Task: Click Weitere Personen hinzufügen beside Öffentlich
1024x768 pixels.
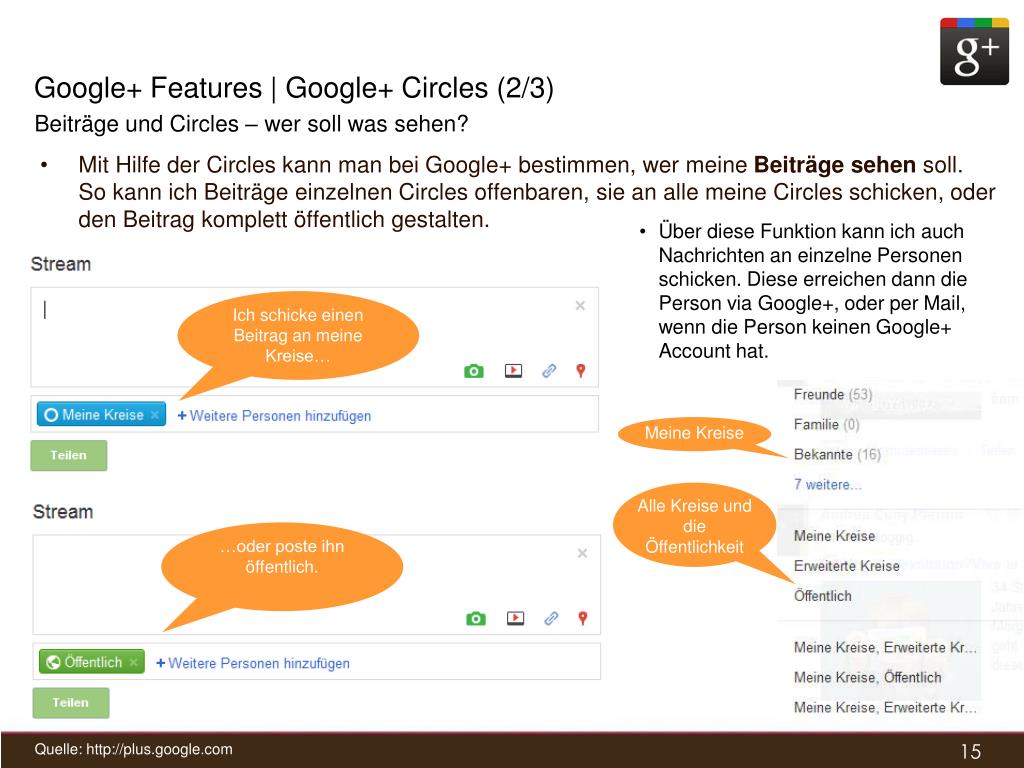Action: [x=253, y=664]
